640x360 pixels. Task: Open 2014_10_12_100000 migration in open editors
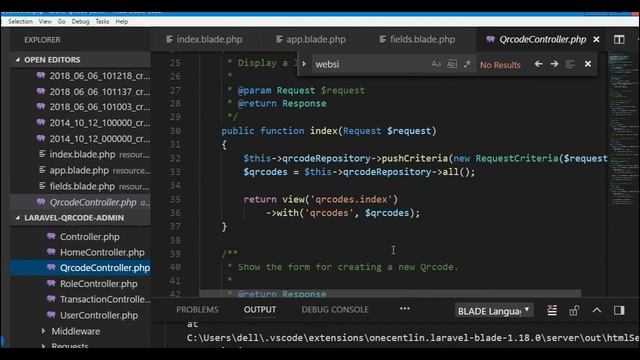tap(80, 123)
